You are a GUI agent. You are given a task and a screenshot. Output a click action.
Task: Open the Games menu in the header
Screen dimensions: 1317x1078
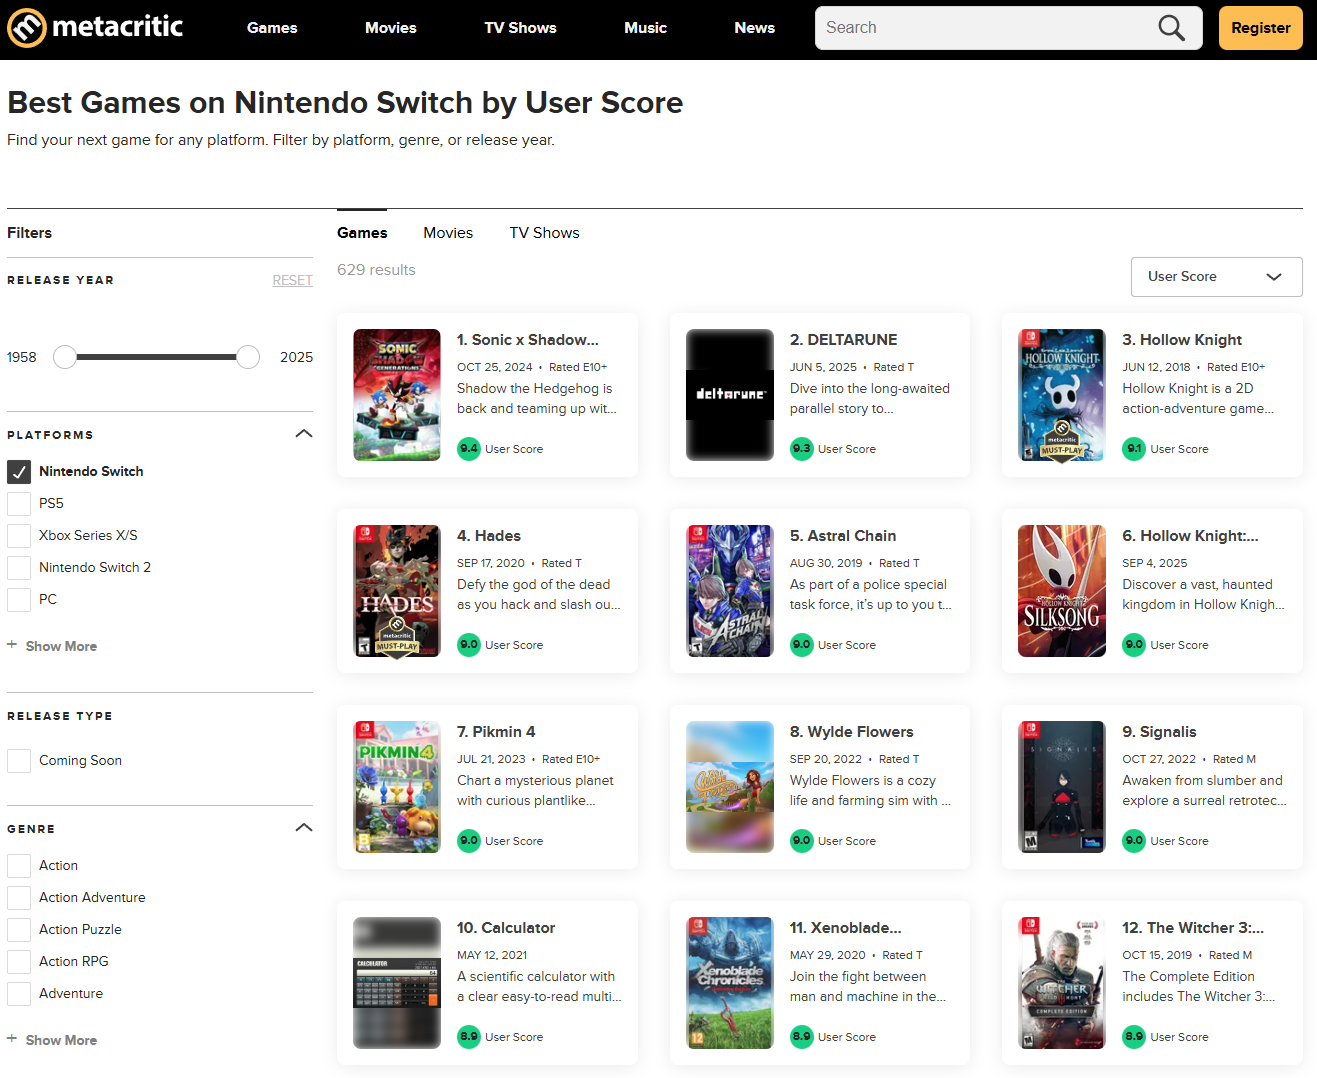coord(272,28)
